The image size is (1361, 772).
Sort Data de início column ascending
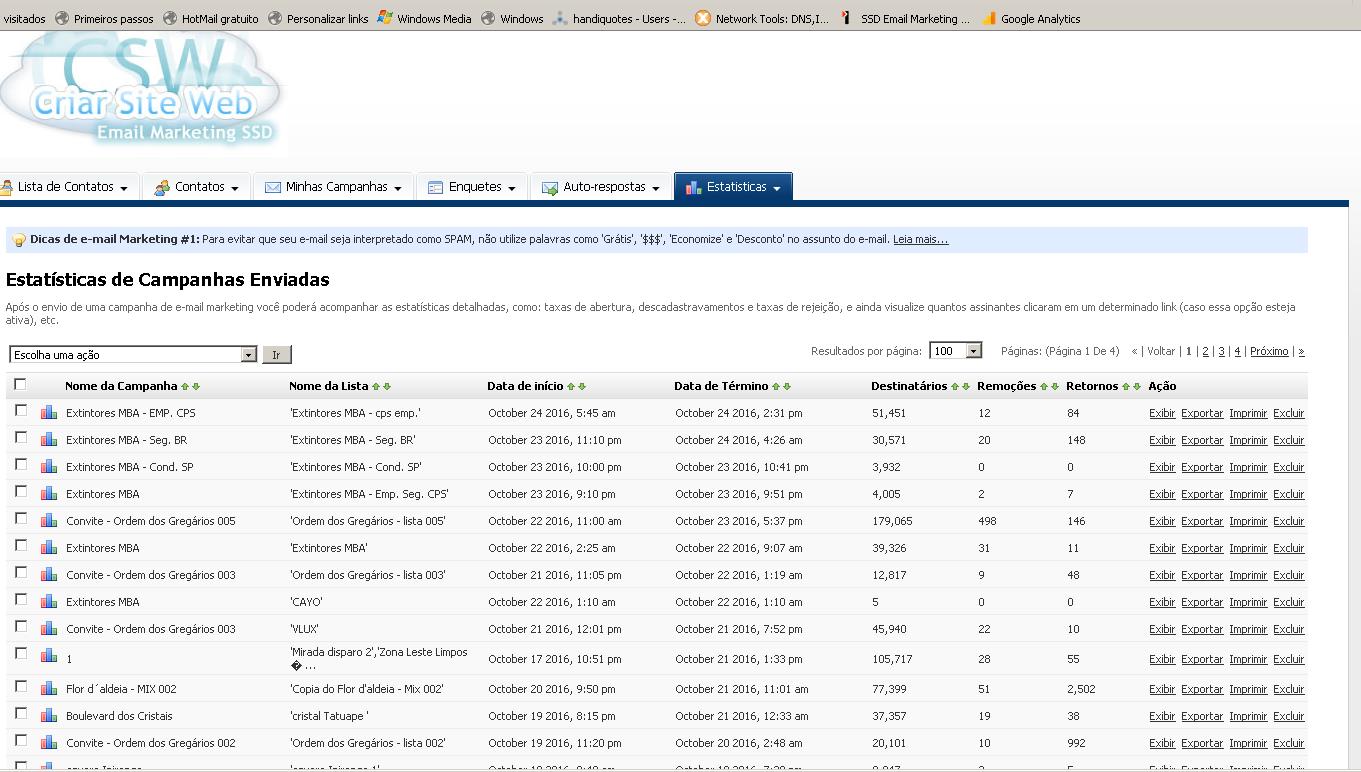[571, 386]
